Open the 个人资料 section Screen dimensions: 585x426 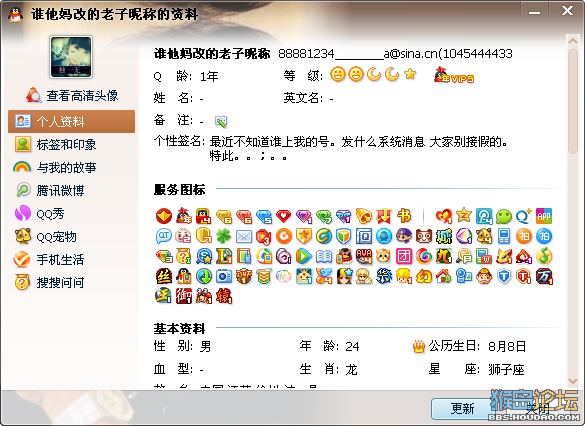[71, 121]
